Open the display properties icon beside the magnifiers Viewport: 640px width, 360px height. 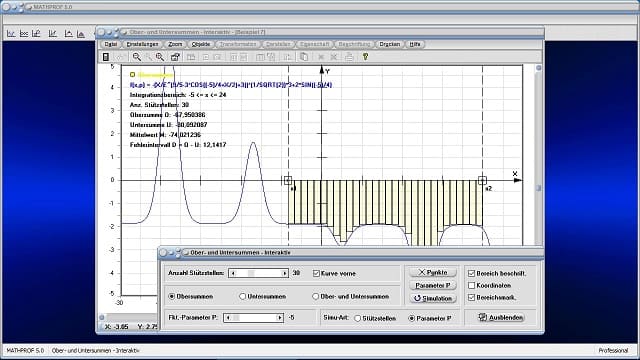[x=175, y=57]
